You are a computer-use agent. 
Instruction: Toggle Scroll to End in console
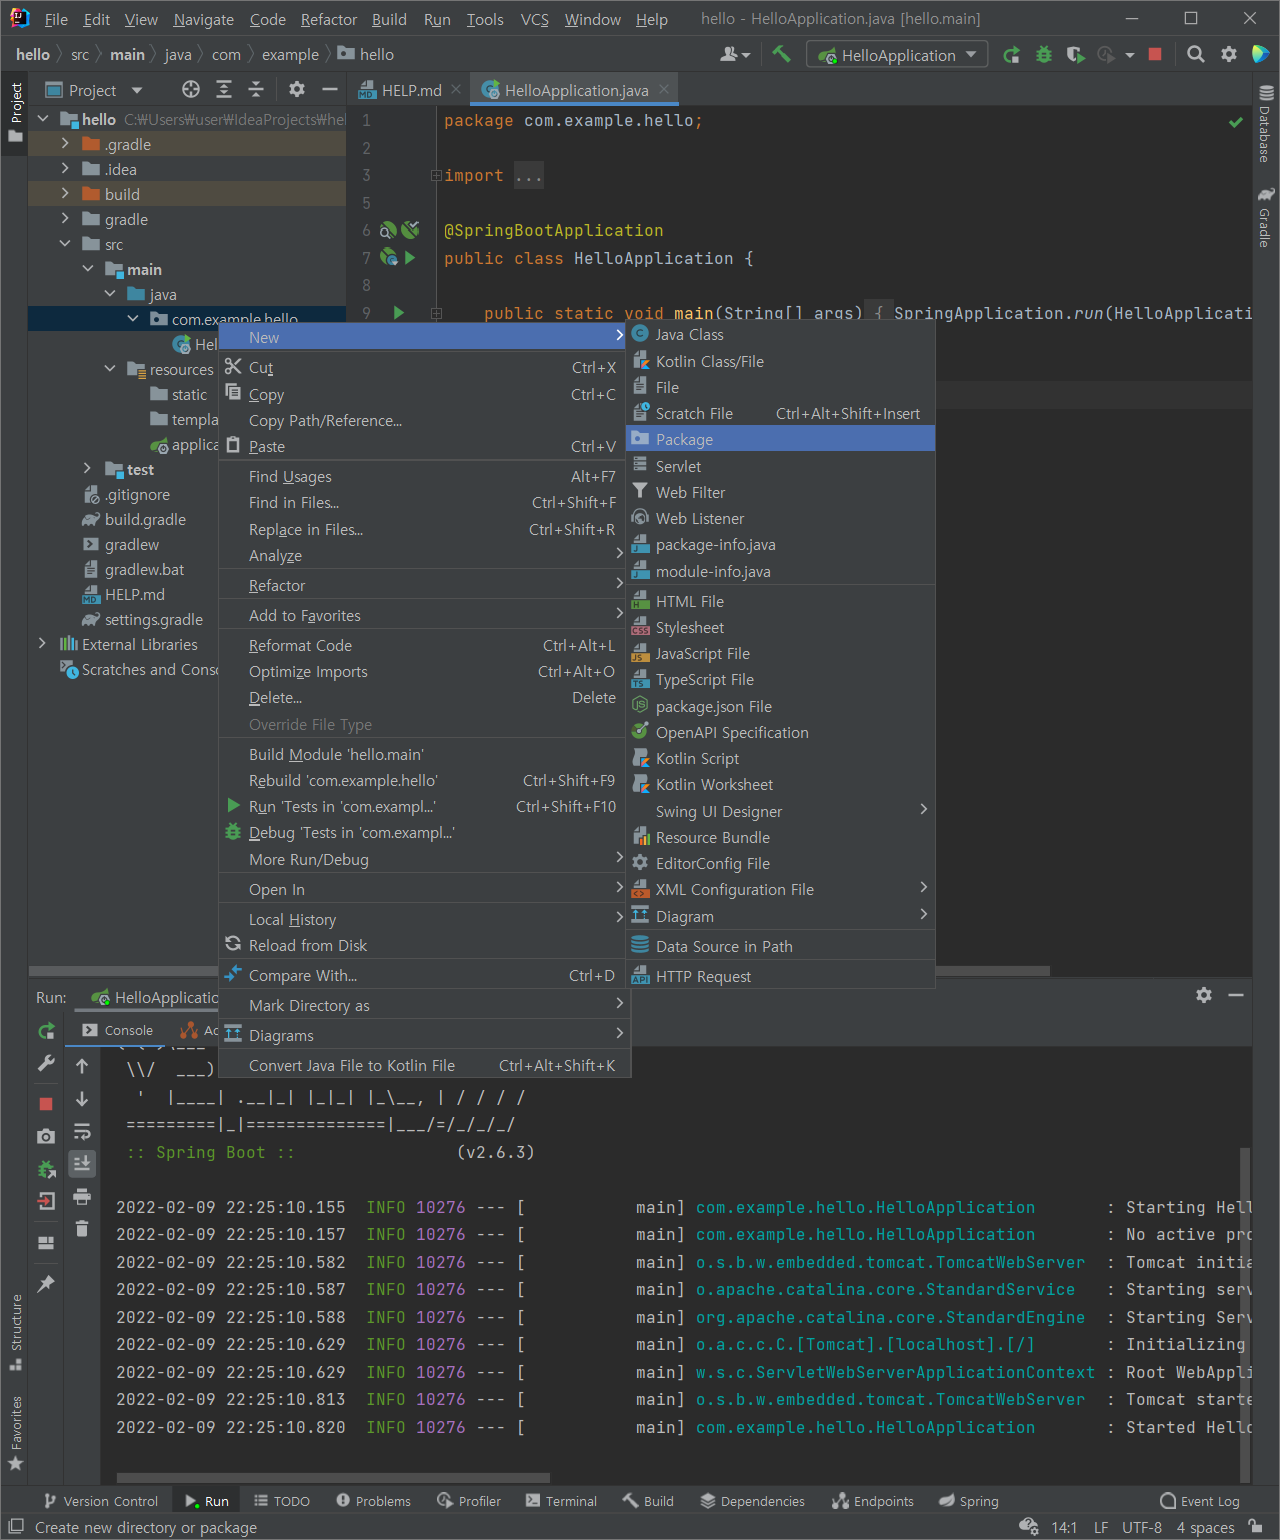(x=82, y=1163)
